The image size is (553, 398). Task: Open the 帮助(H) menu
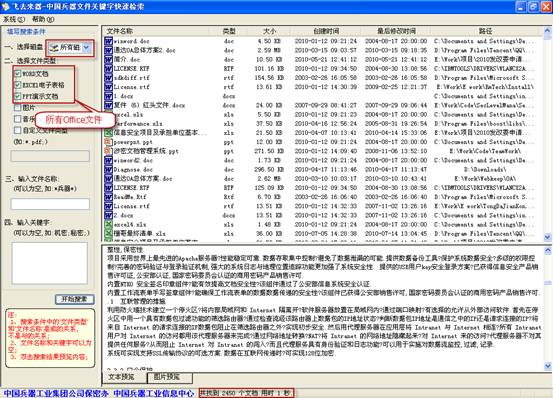(x=43, y=19)
